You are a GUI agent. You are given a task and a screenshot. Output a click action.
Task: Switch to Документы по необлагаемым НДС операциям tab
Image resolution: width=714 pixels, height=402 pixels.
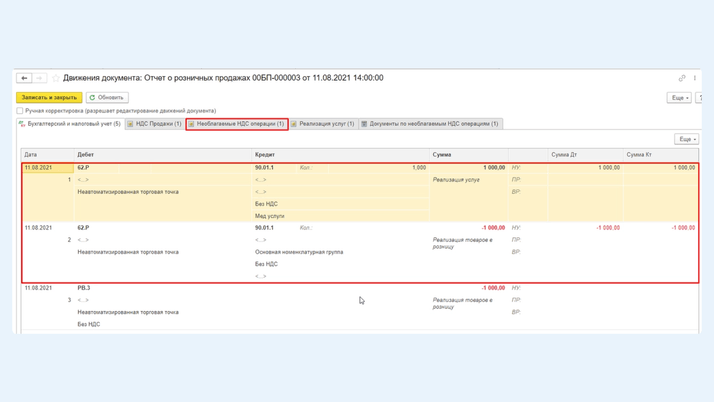point(430,124)
